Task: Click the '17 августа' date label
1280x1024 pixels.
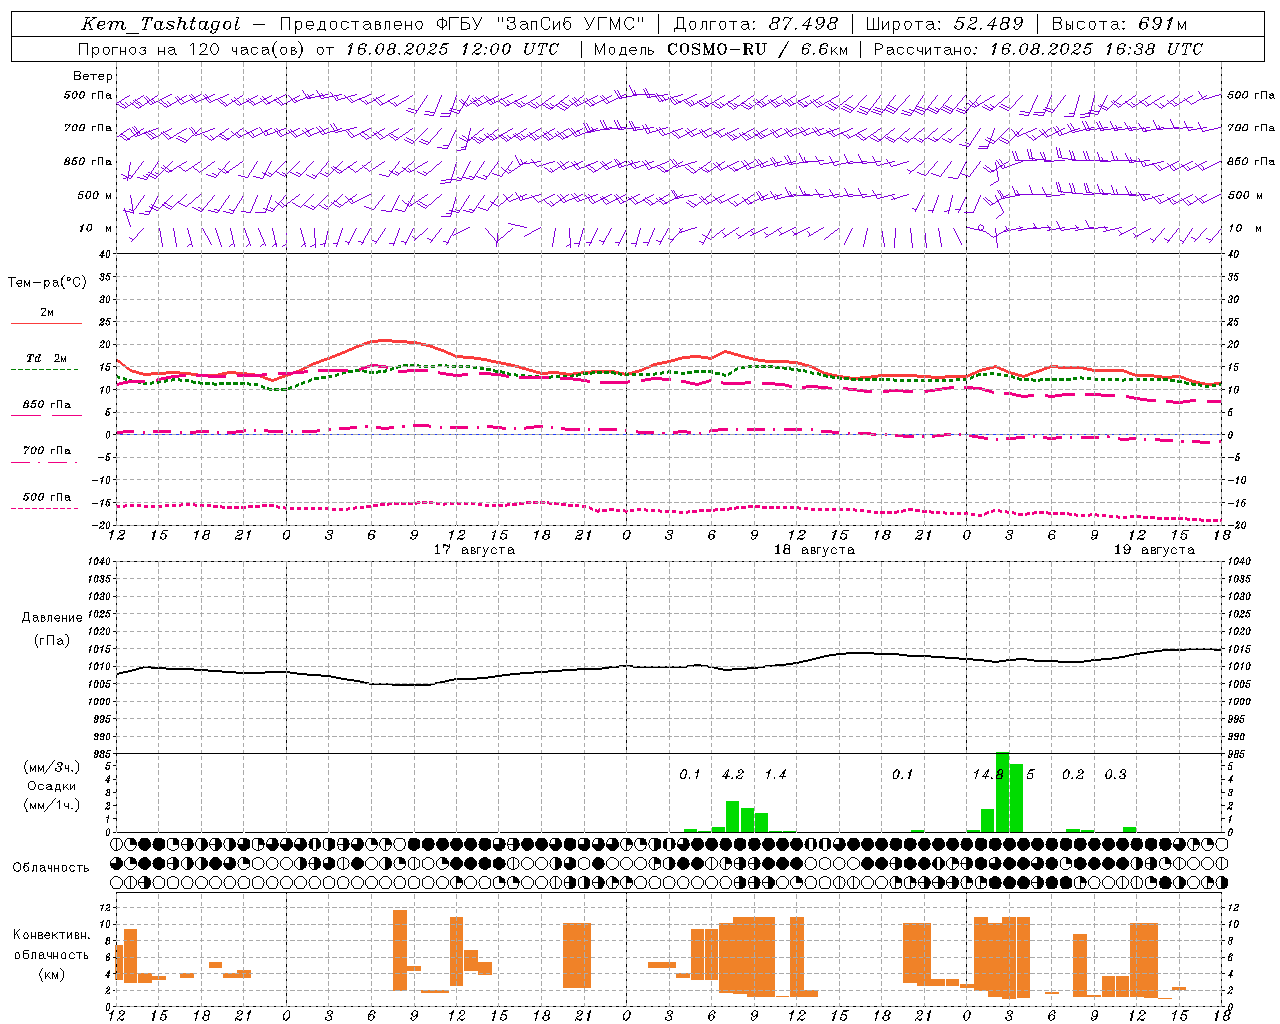Action: click(474, 550)
